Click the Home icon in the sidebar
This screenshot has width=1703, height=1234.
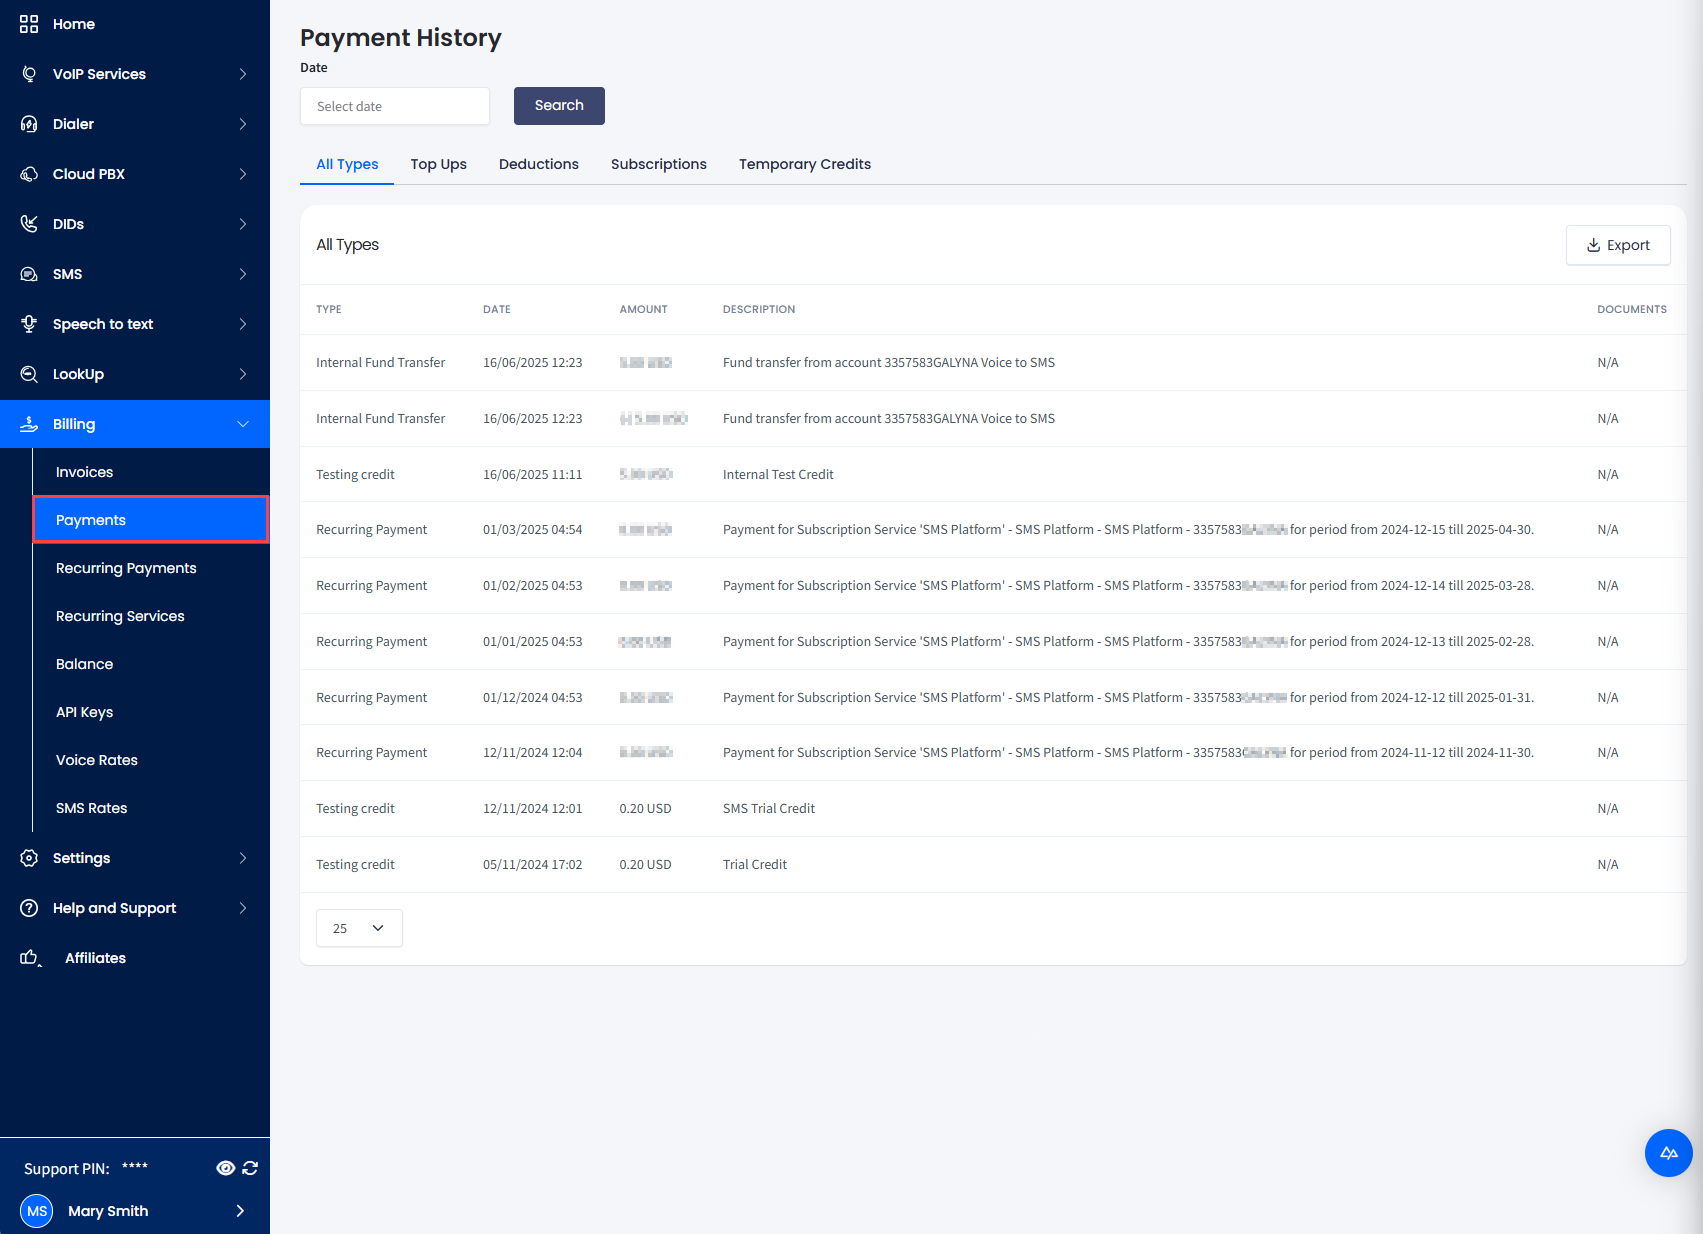(29, 23)
